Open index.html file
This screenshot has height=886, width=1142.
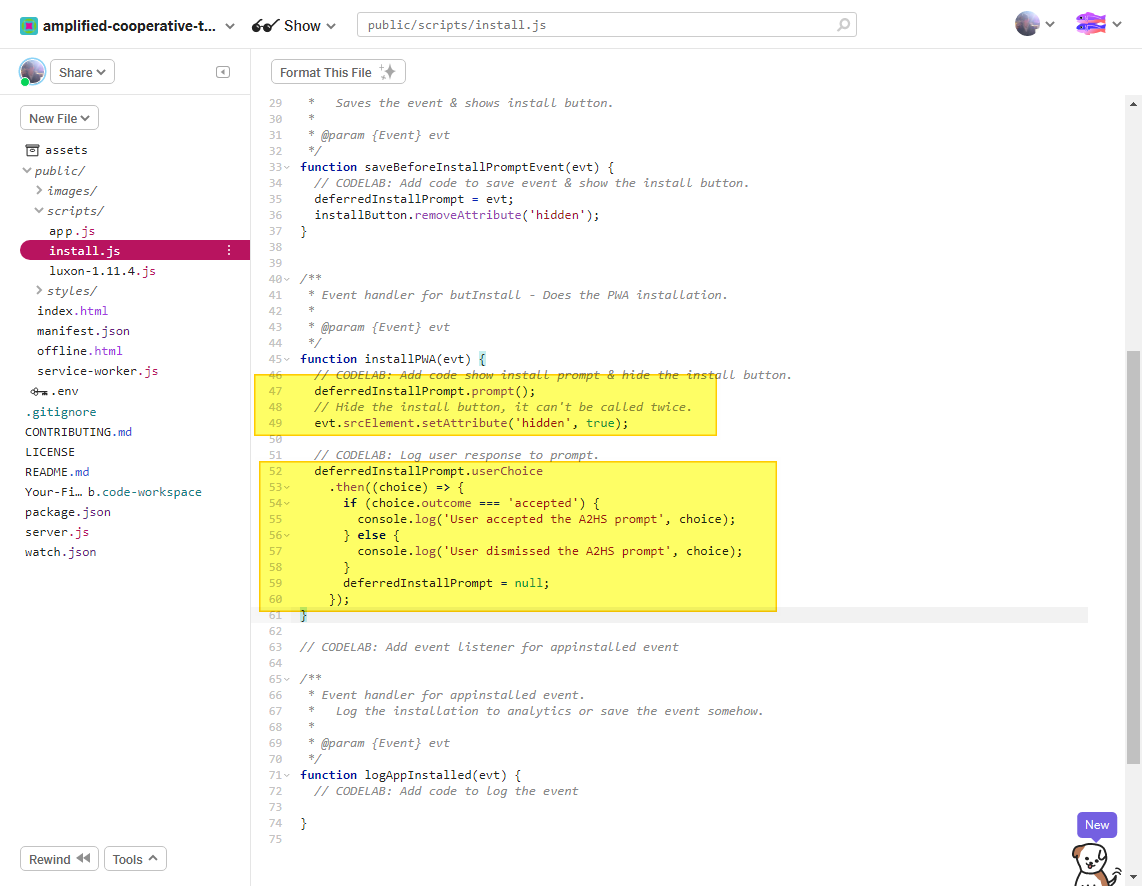coord(72,311)
